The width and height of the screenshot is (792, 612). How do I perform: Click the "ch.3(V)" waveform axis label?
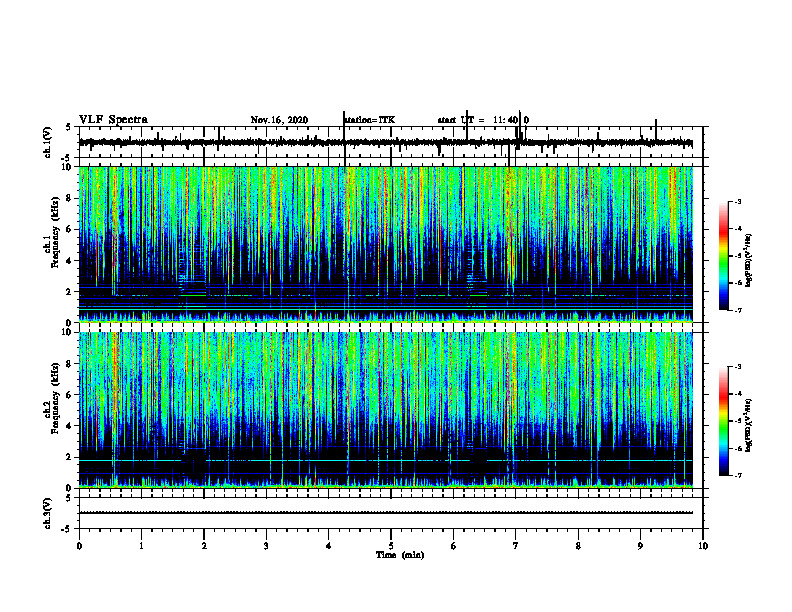[x=47, y=513]
